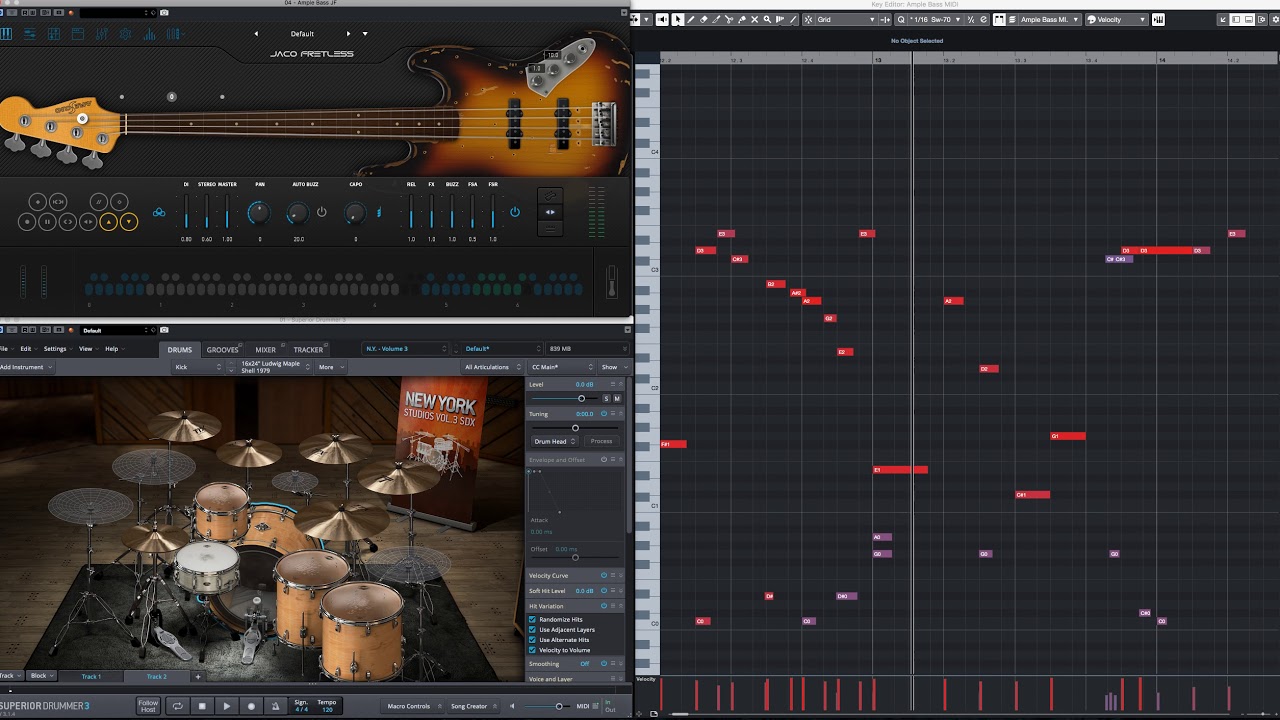Open the Velocity controller dropdown

click(1116, 19)
